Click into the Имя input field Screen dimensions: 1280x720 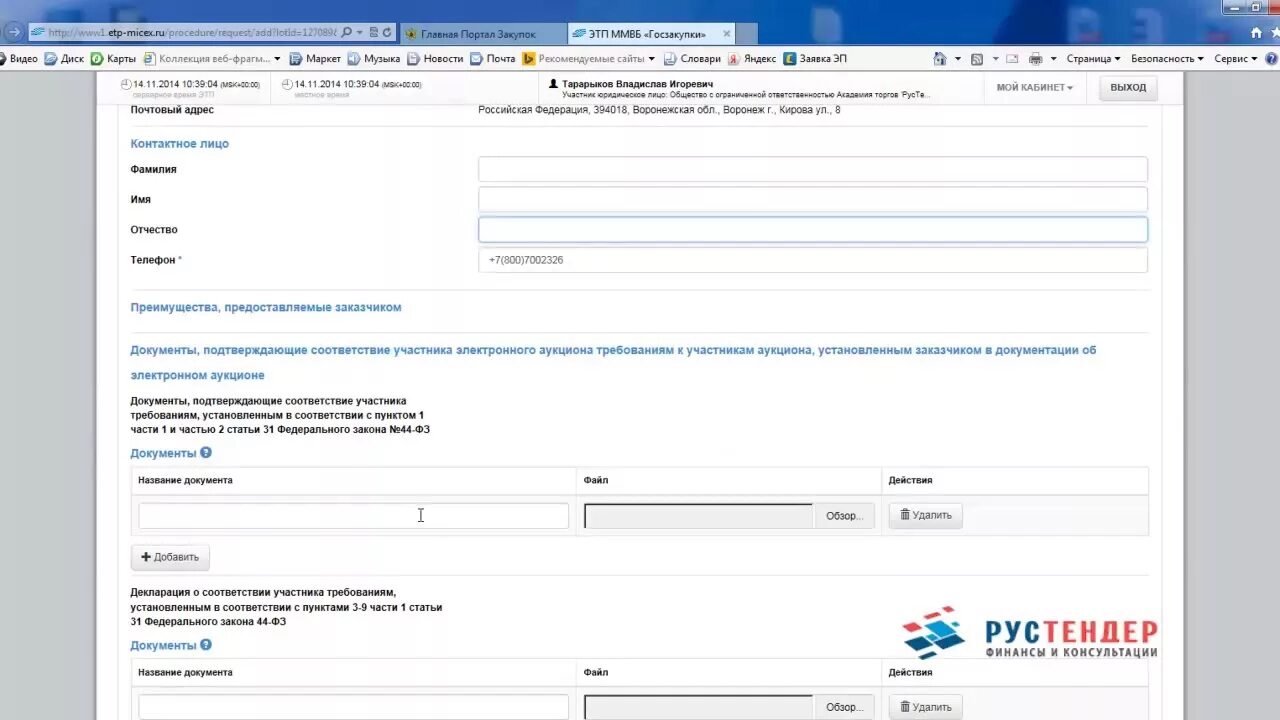pyautogui.click(x=812, y=199)
